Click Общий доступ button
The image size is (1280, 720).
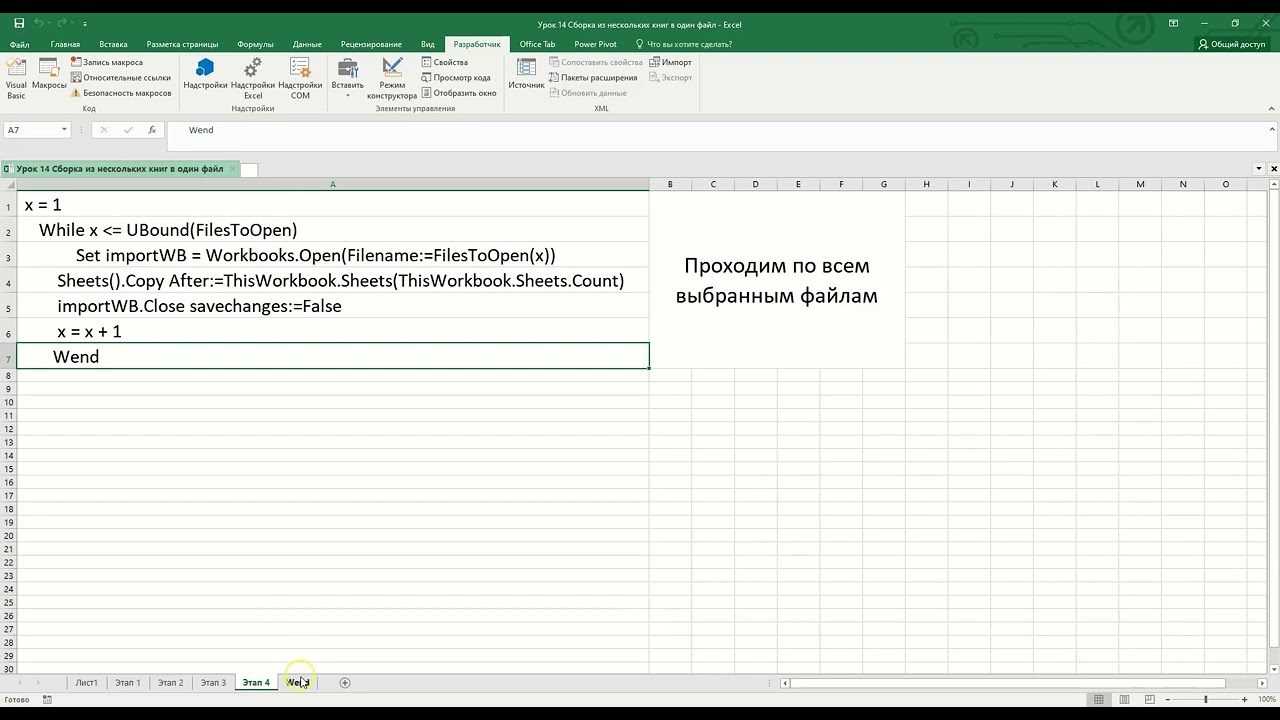1232,44
